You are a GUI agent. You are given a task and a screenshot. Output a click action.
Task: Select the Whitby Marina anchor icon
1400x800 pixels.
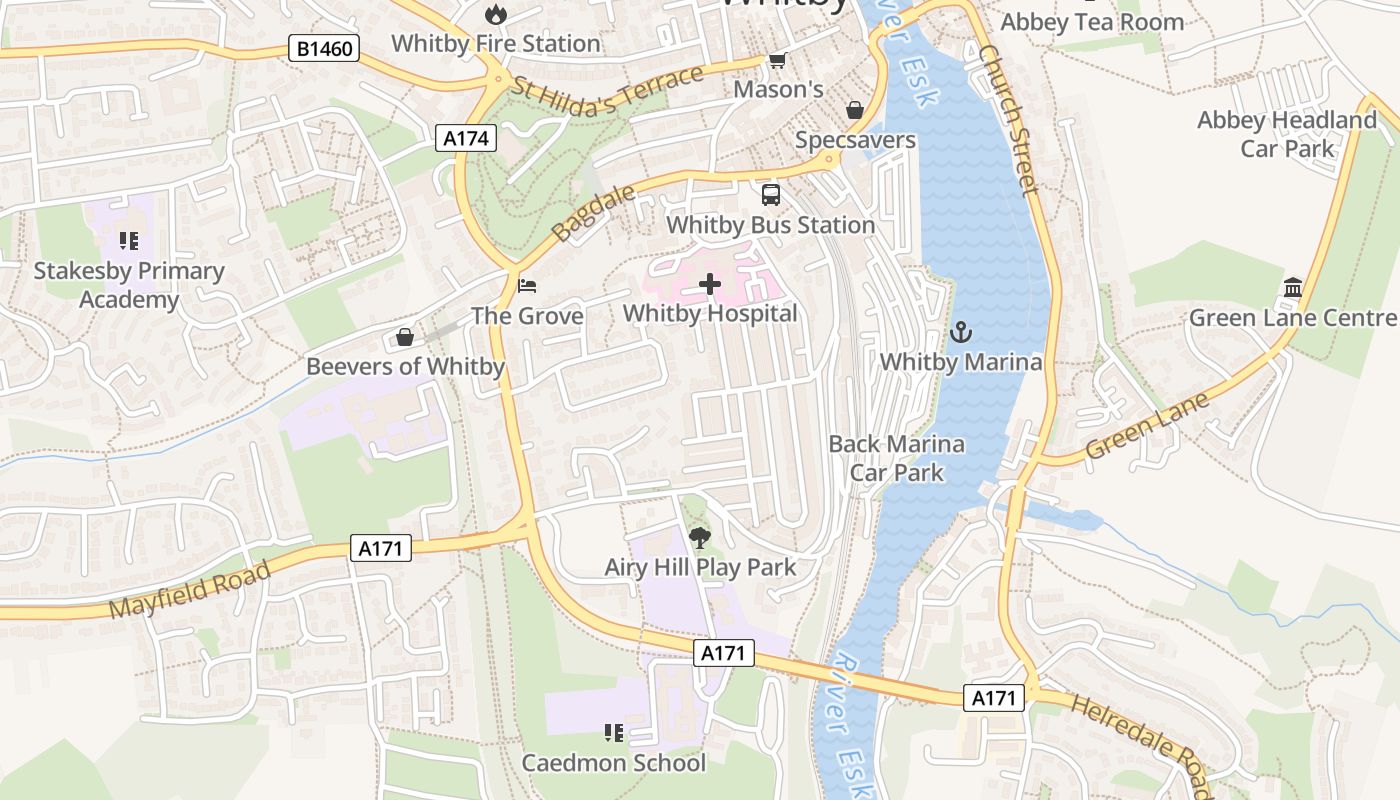[x=961, y=332]
